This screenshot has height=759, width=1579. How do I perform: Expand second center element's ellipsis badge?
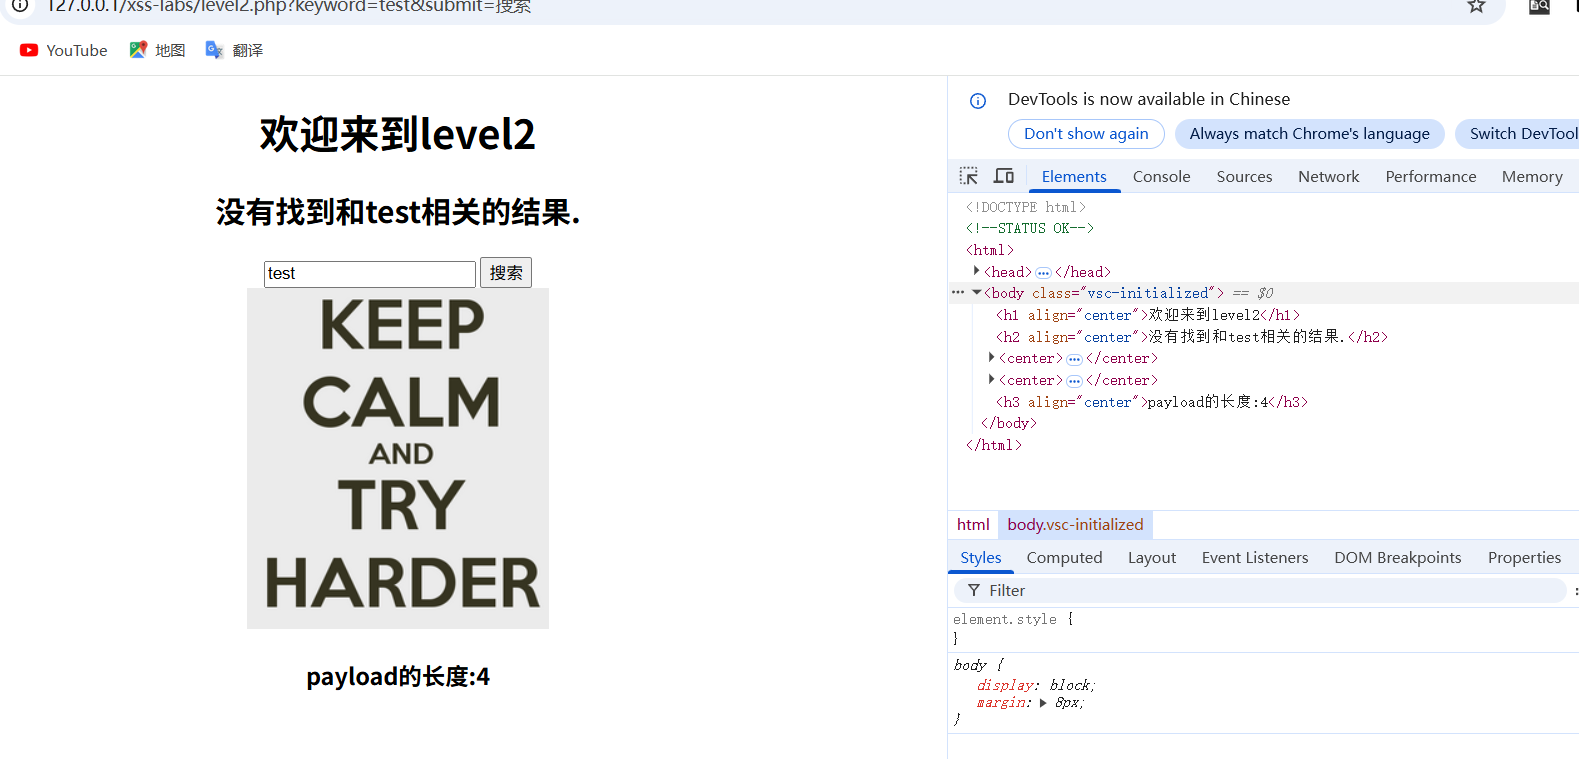tap(1074, 381)
